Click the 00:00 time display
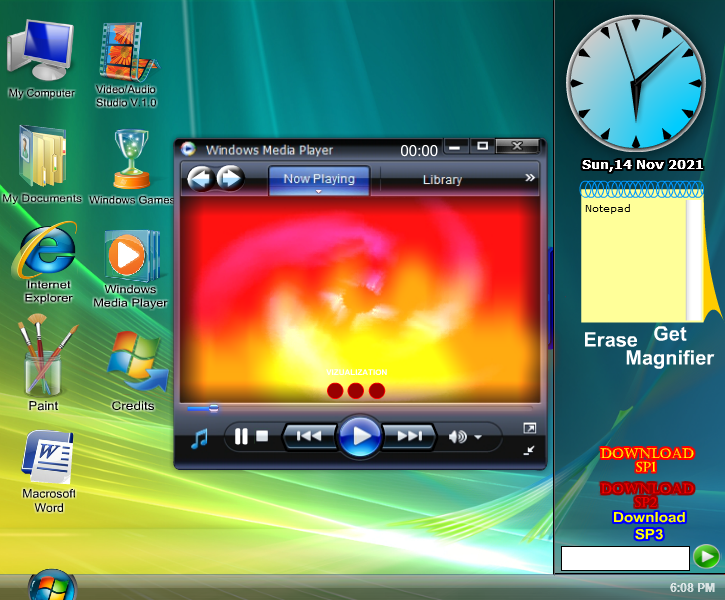The image size is (725, 600). [419, 151]
